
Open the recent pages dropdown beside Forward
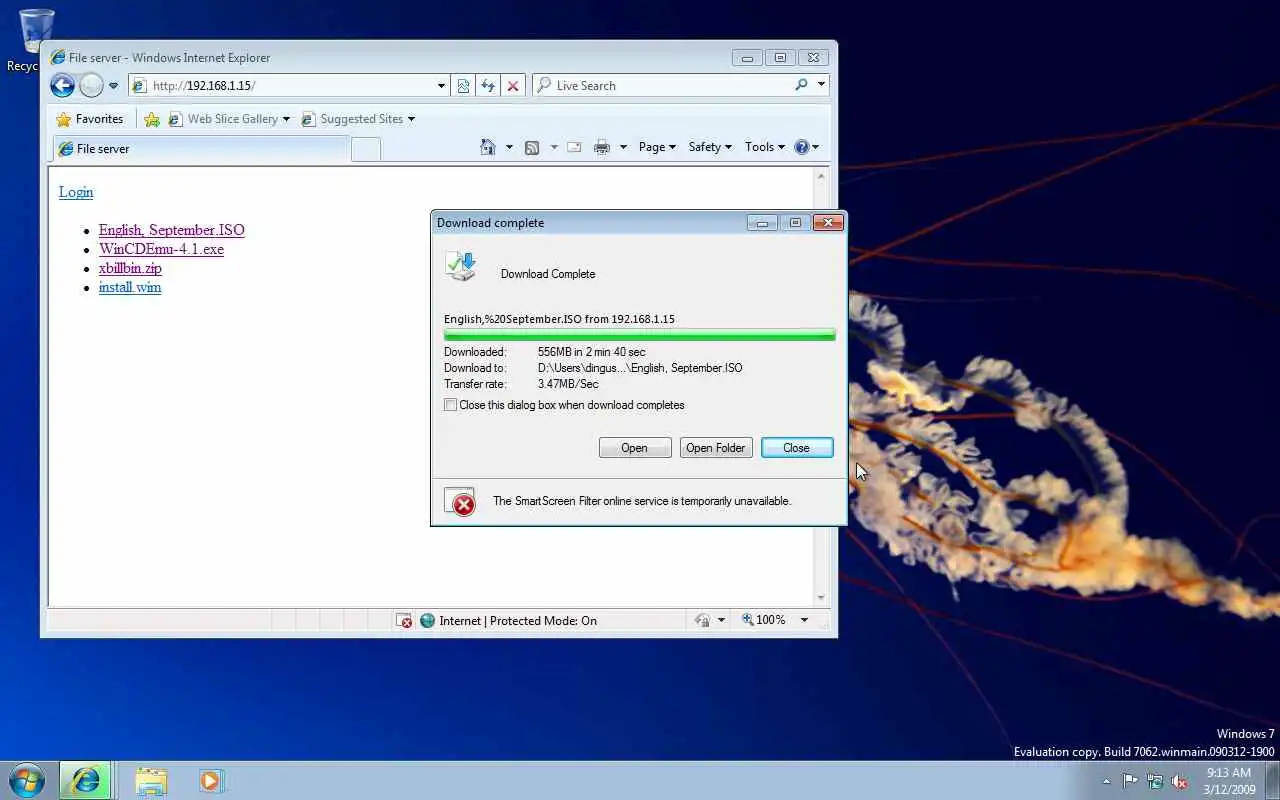[x=113, y=86]
